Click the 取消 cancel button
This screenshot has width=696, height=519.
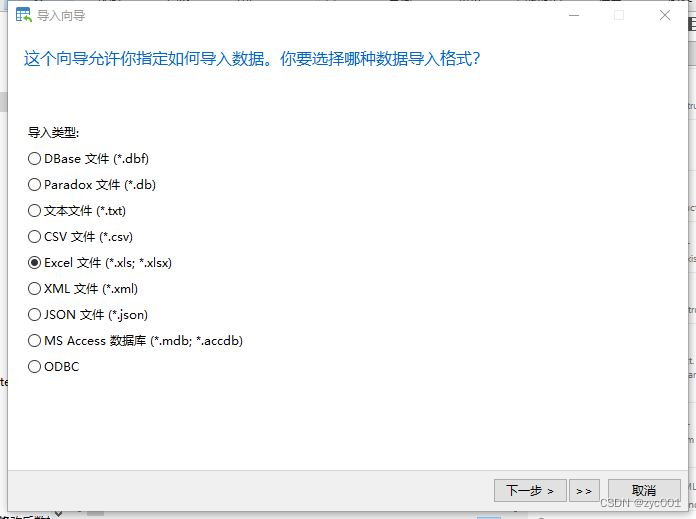pos(644,491)
